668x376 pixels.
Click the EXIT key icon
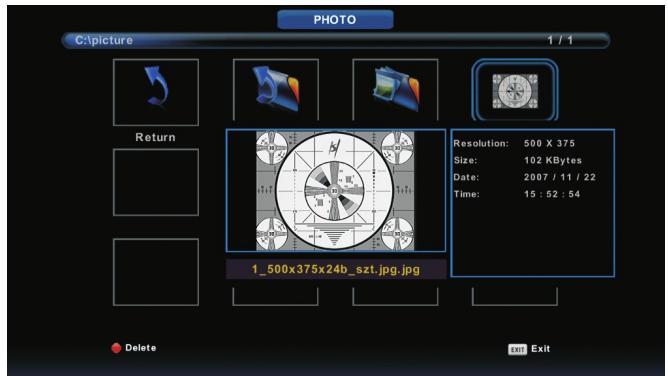pyautogui.click(x=517, y=349)
